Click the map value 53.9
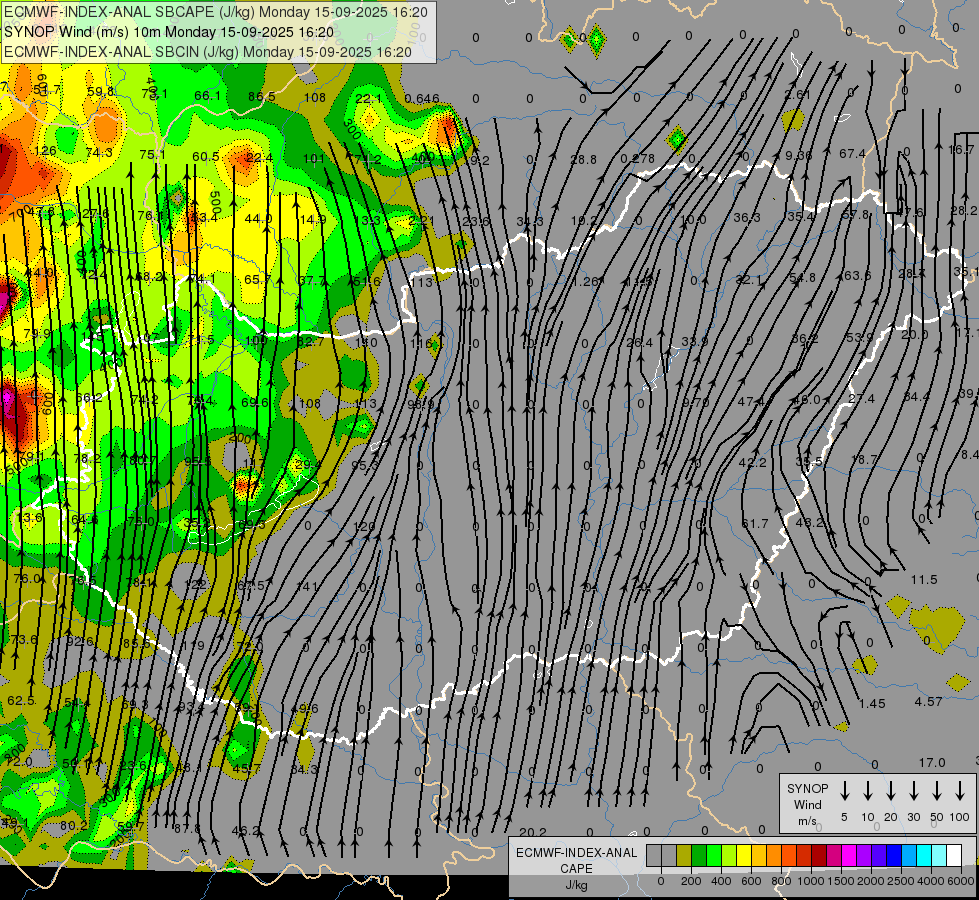 860,337
